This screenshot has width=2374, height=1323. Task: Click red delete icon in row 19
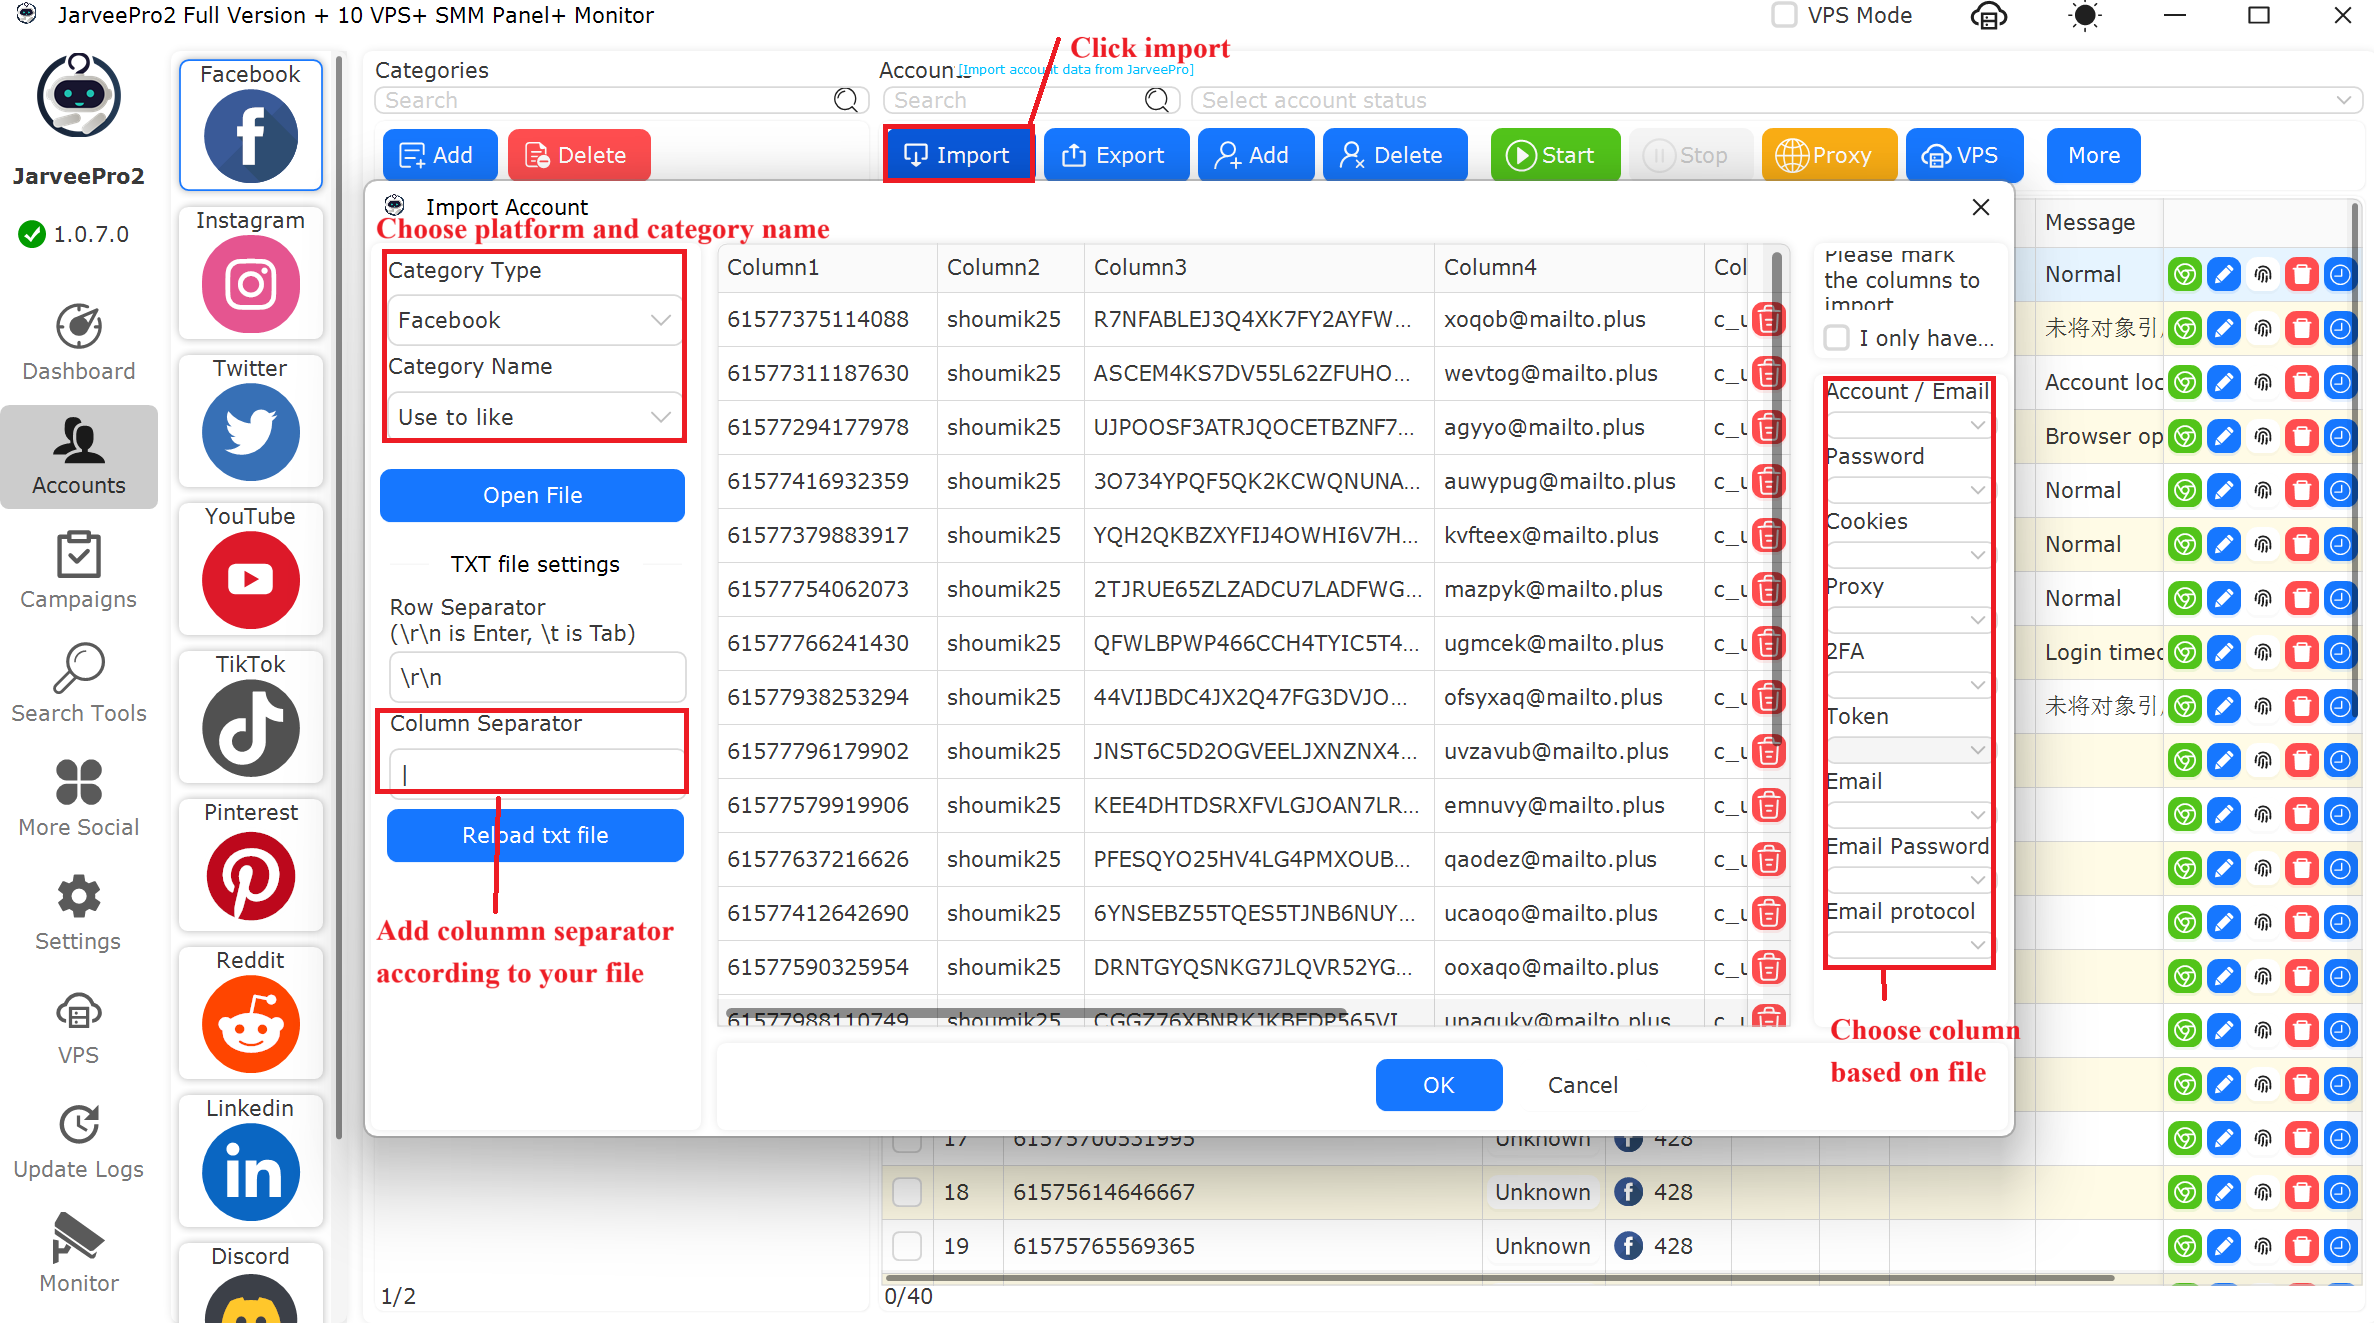click(x=2302, y=1246)
